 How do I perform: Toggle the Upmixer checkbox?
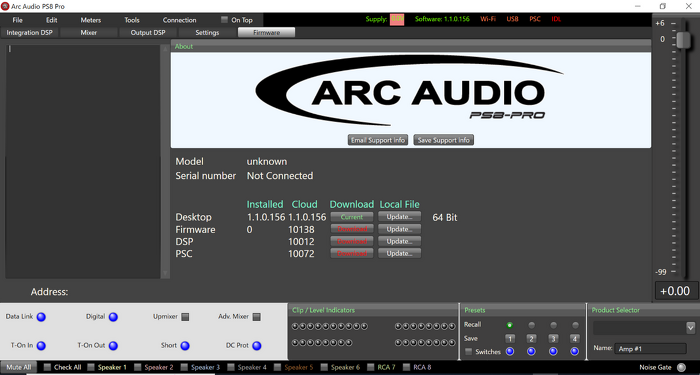185,317
